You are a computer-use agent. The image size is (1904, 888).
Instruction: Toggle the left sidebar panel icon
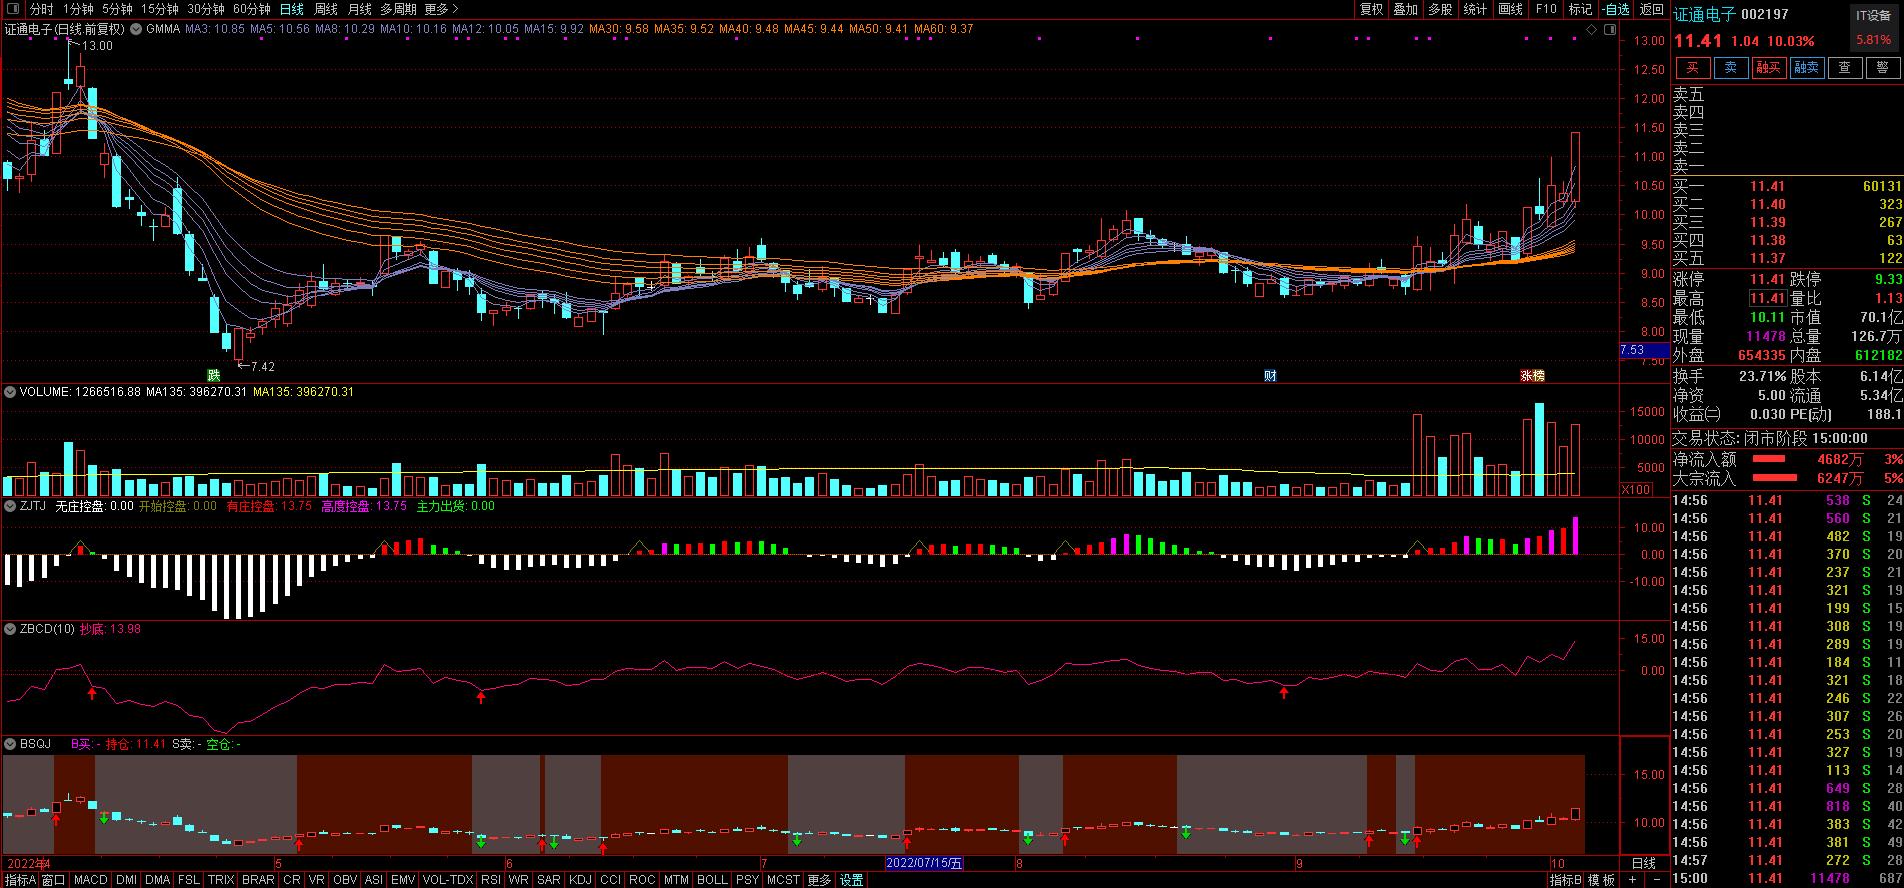[x=11, y=9]
